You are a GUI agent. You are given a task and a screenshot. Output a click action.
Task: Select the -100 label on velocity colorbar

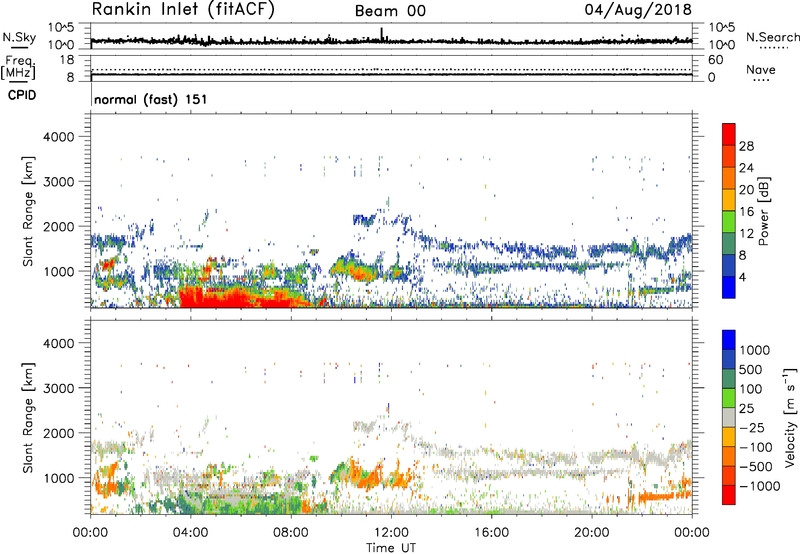click(x=755, y=447)
